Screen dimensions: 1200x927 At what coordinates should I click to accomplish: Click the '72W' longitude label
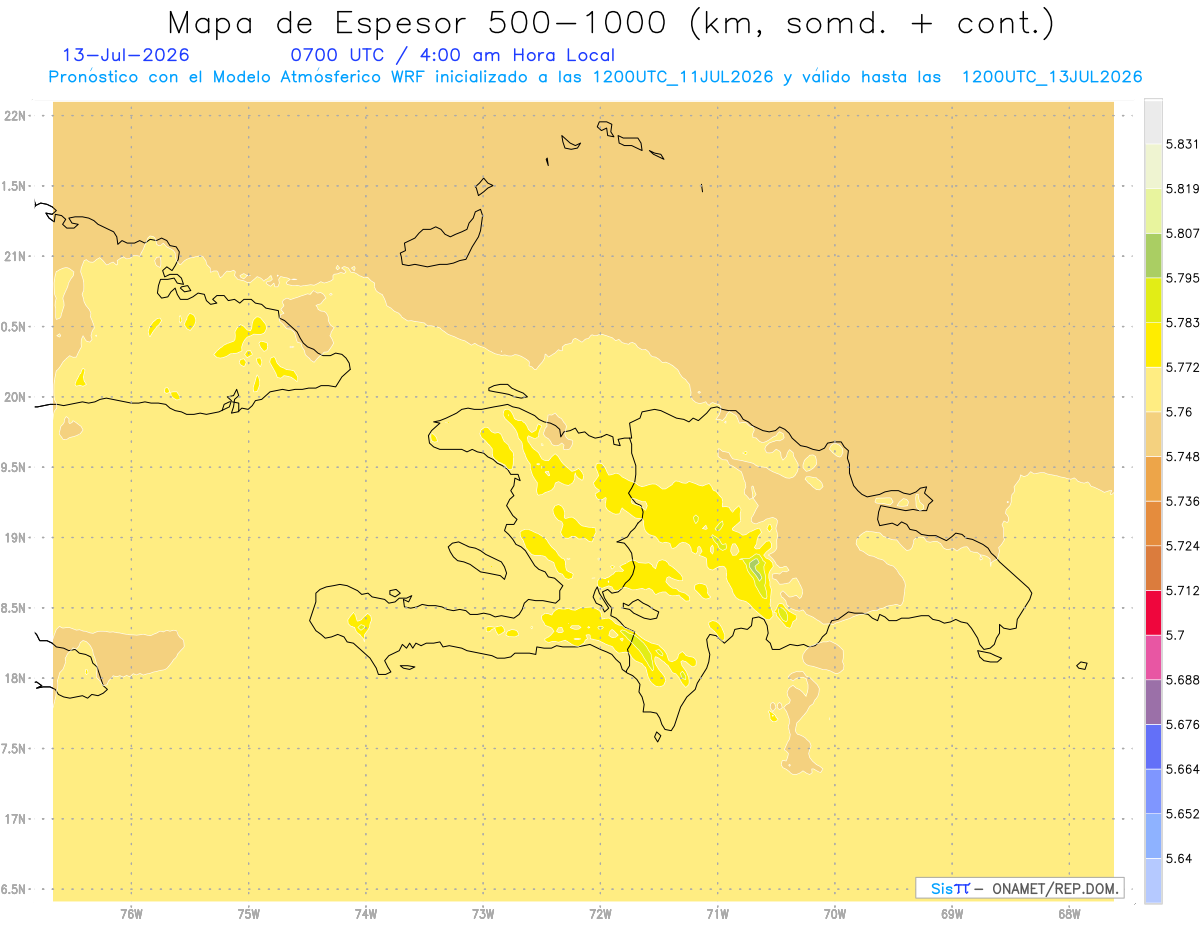pos(600,913)
